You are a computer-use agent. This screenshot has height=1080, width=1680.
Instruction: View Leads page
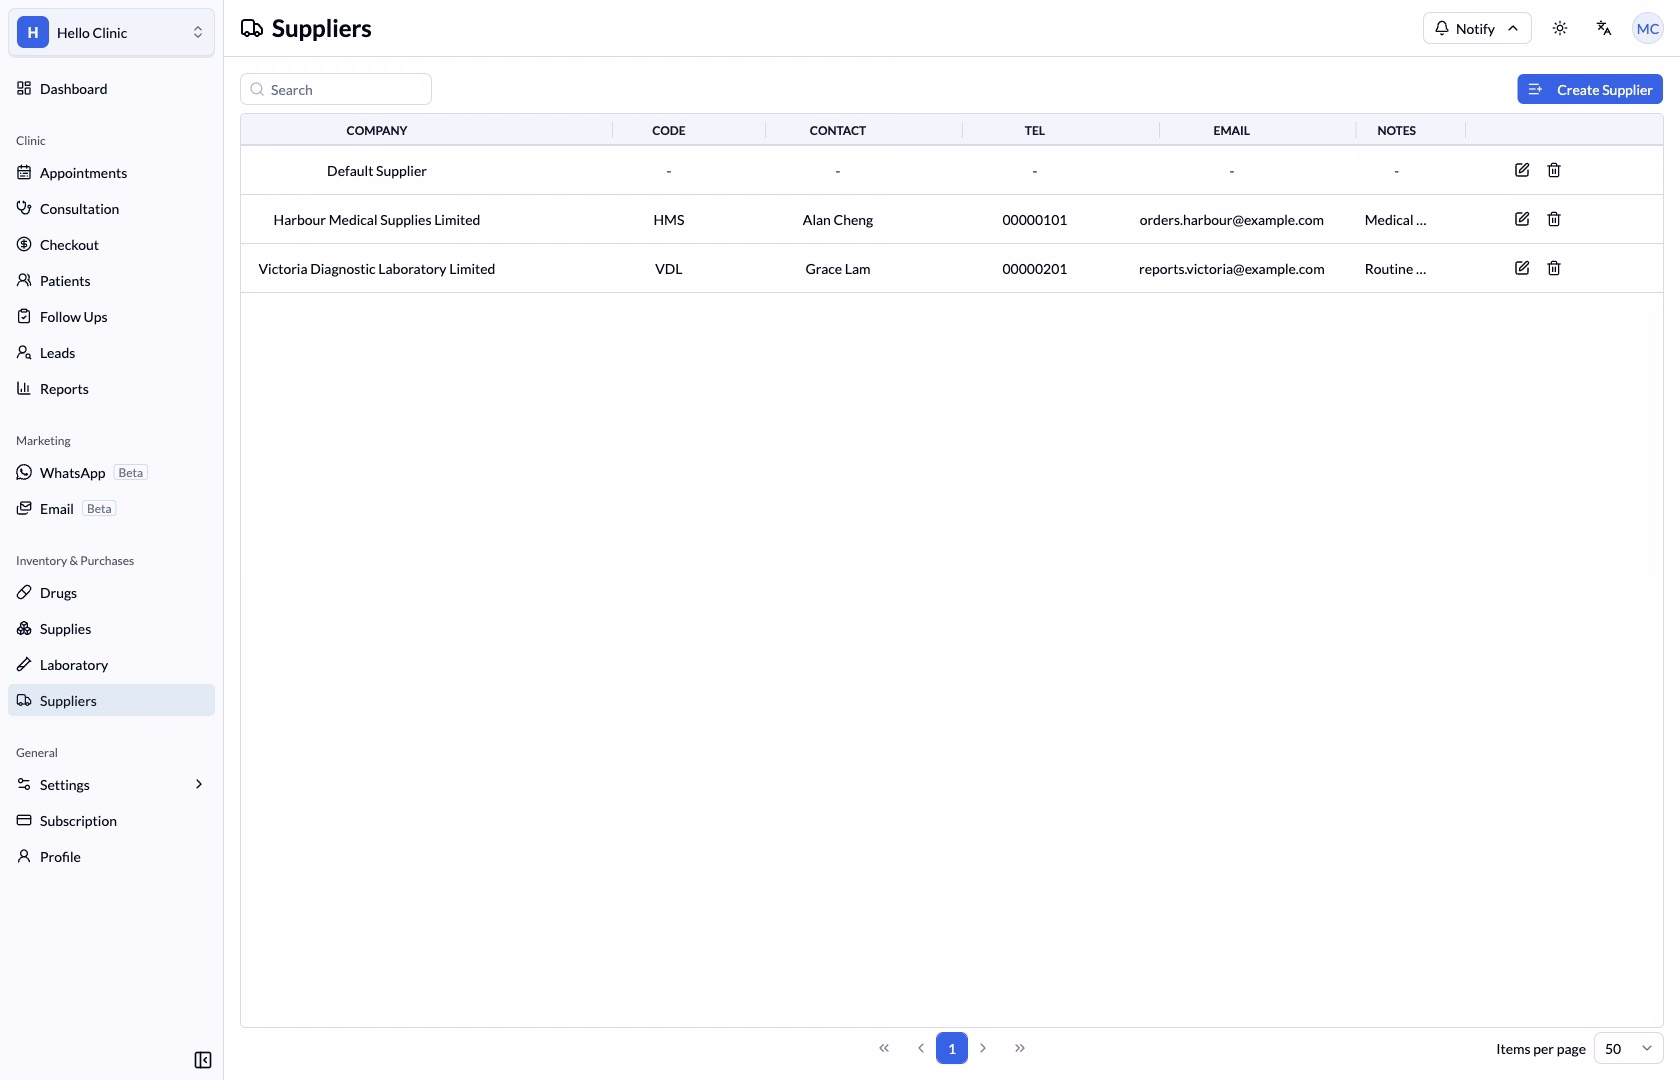111,353
